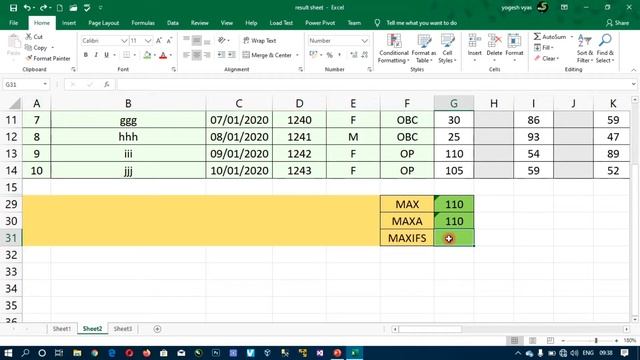Select the MAXIFS label cell
640x360 pixels.
(407, 238)
